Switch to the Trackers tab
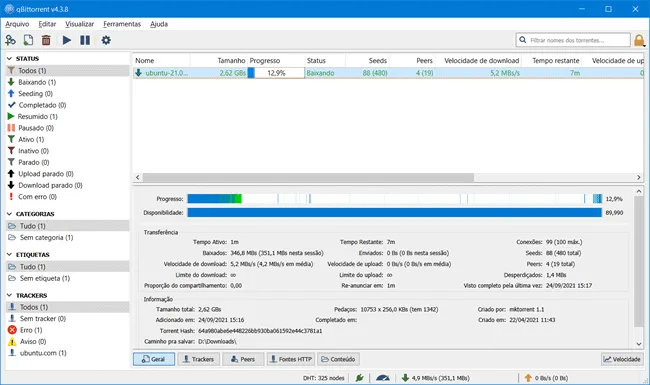 tap(199, 359)
